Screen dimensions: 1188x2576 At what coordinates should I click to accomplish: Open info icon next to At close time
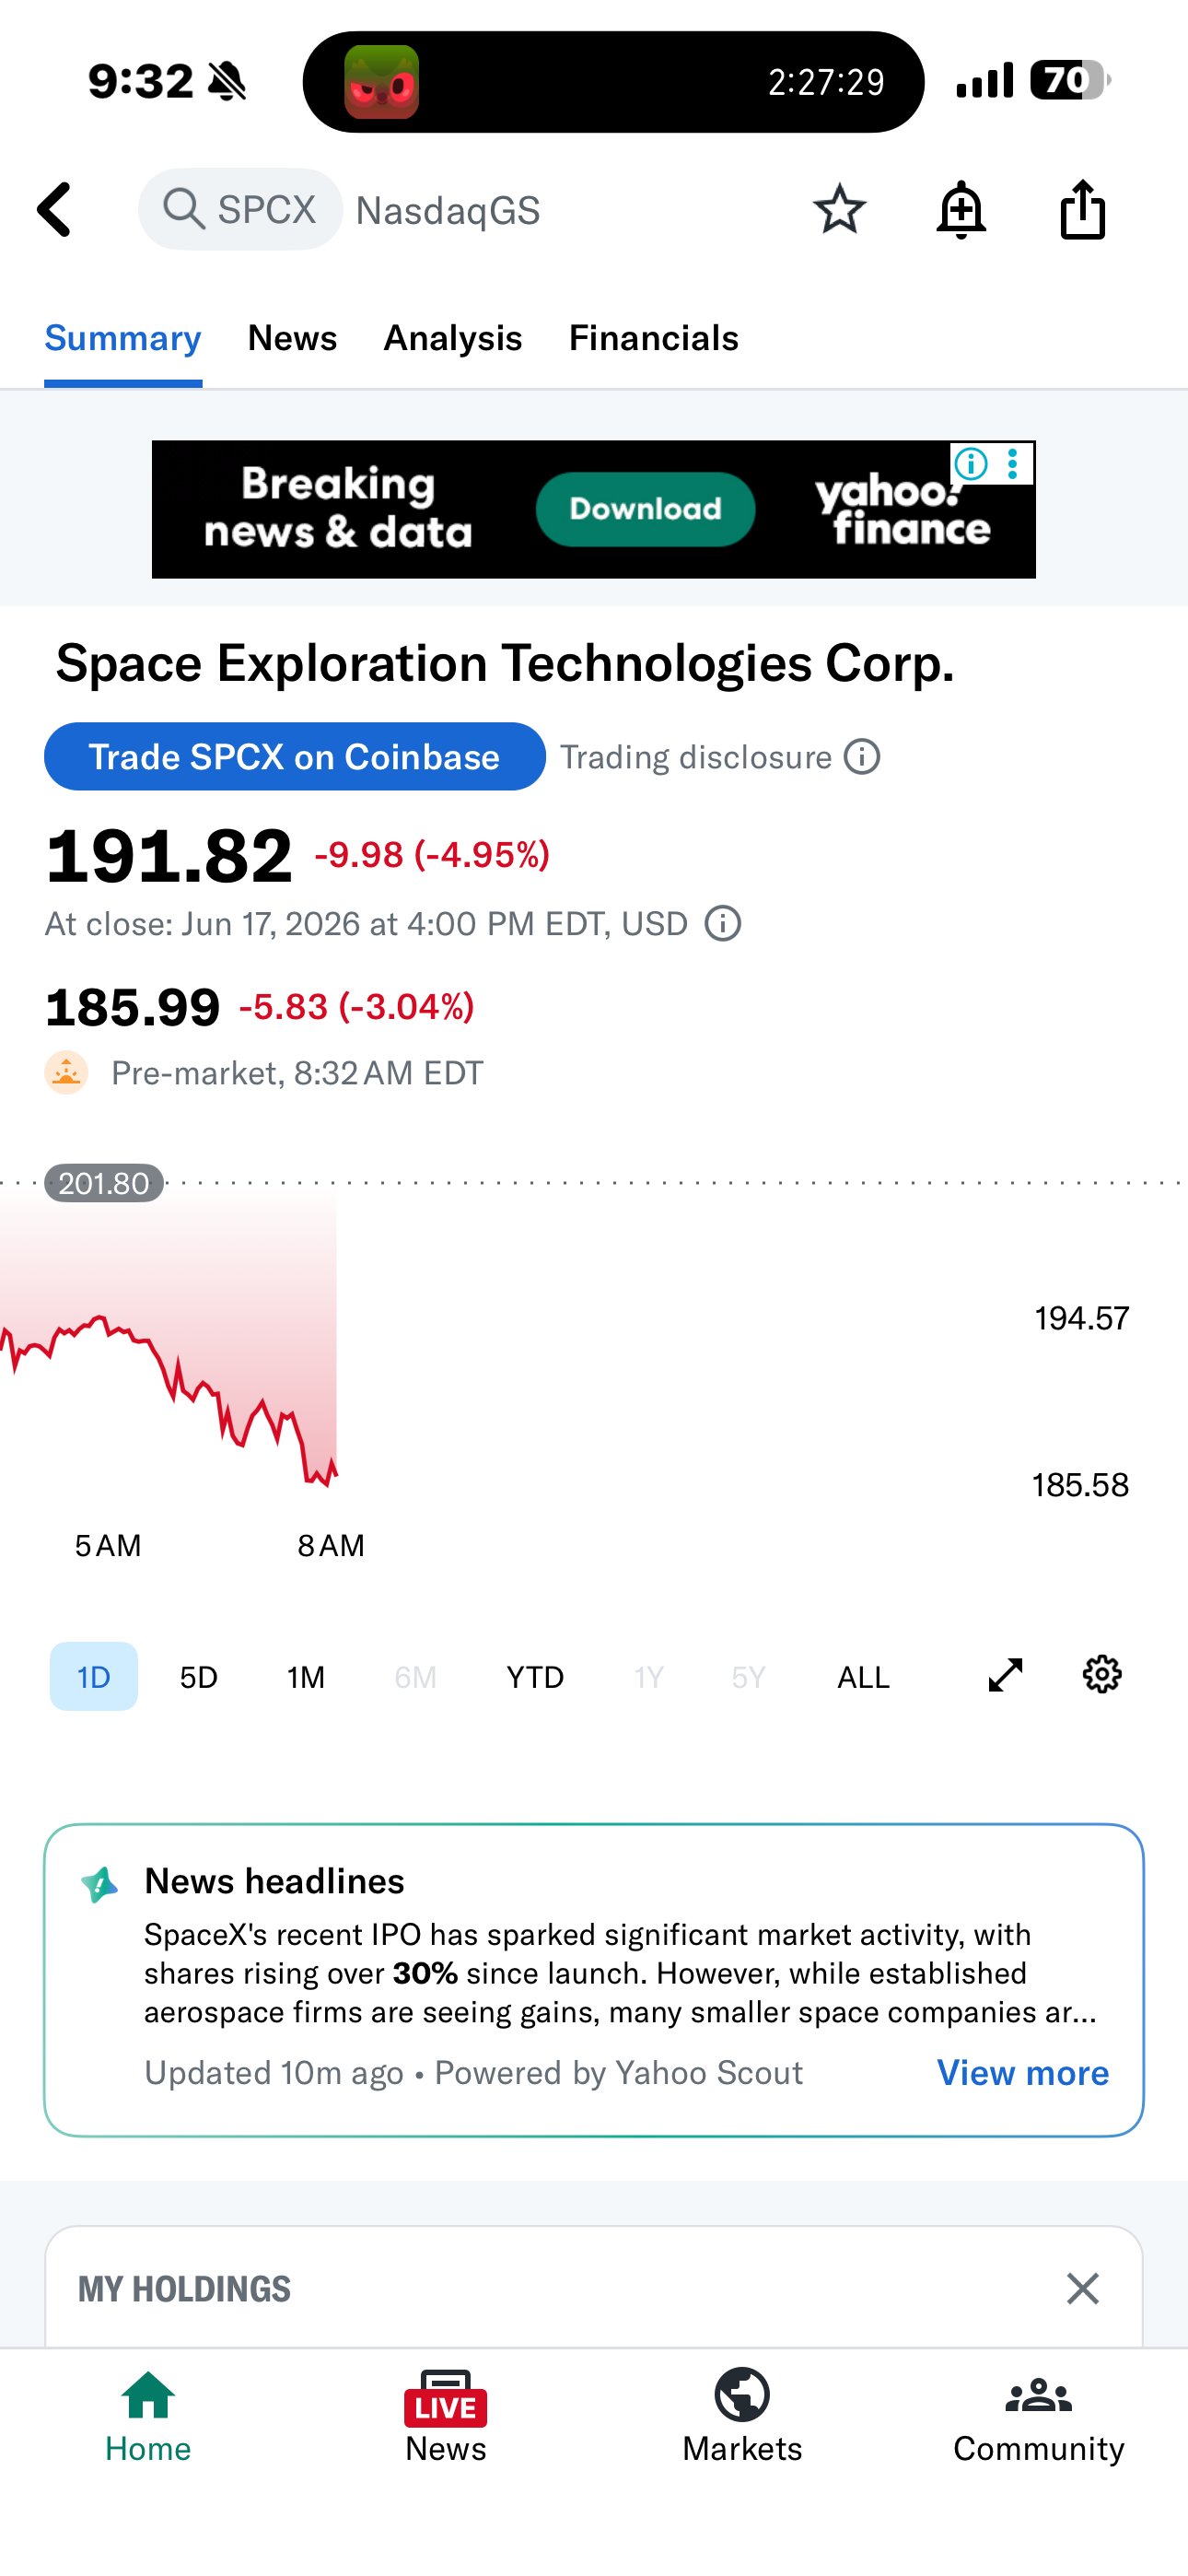tap(723, 923)
